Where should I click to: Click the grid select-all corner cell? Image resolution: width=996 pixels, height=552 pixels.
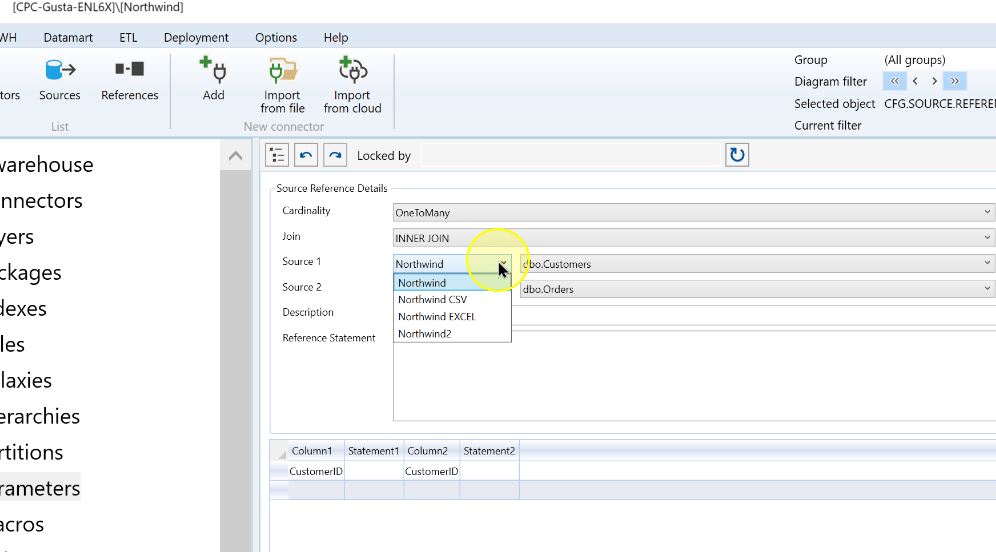pyautogui.click(x=279, y=451)
